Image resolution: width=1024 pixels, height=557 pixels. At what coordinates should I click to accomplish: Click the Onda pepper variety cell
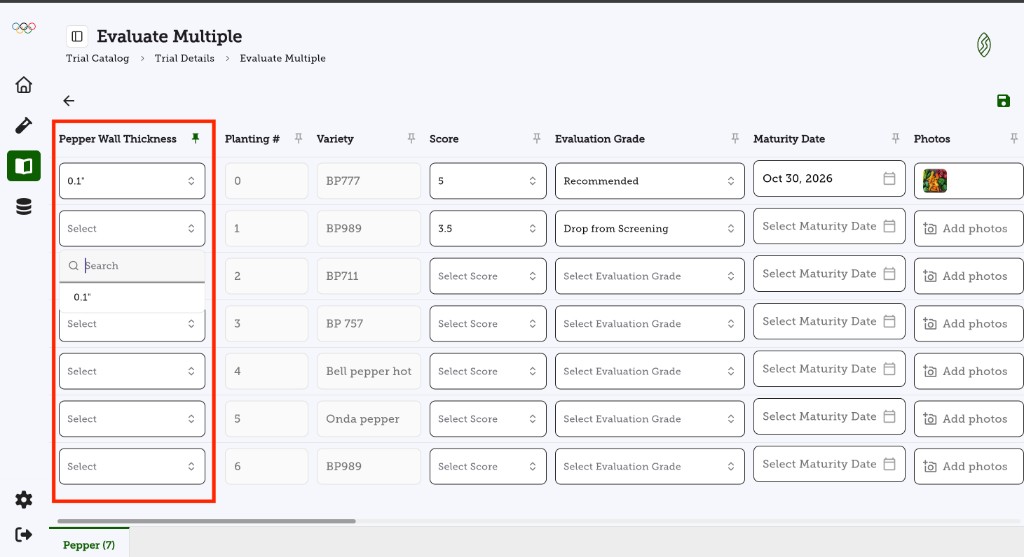tap(369, 419)
